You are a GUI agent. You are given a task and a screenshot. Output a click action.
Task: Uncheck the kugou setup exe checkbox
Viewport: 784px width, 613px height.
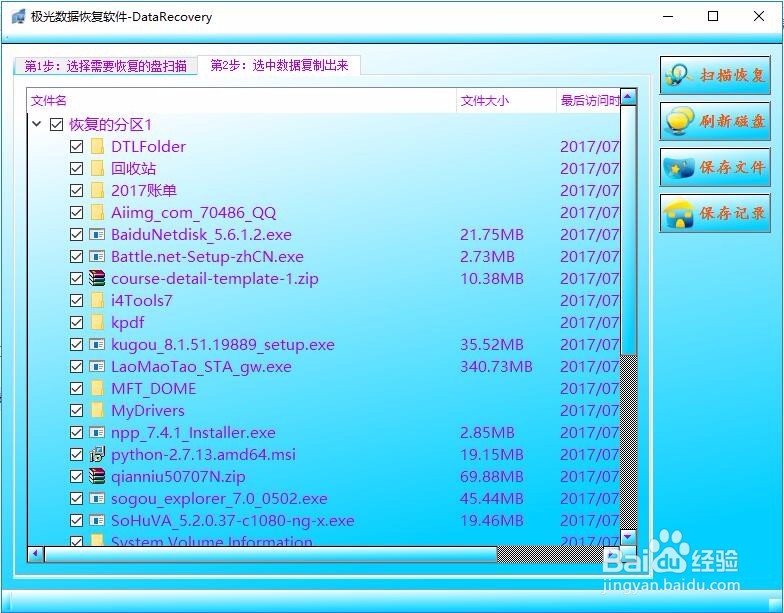pyautogui.click(x=76, y=344)
